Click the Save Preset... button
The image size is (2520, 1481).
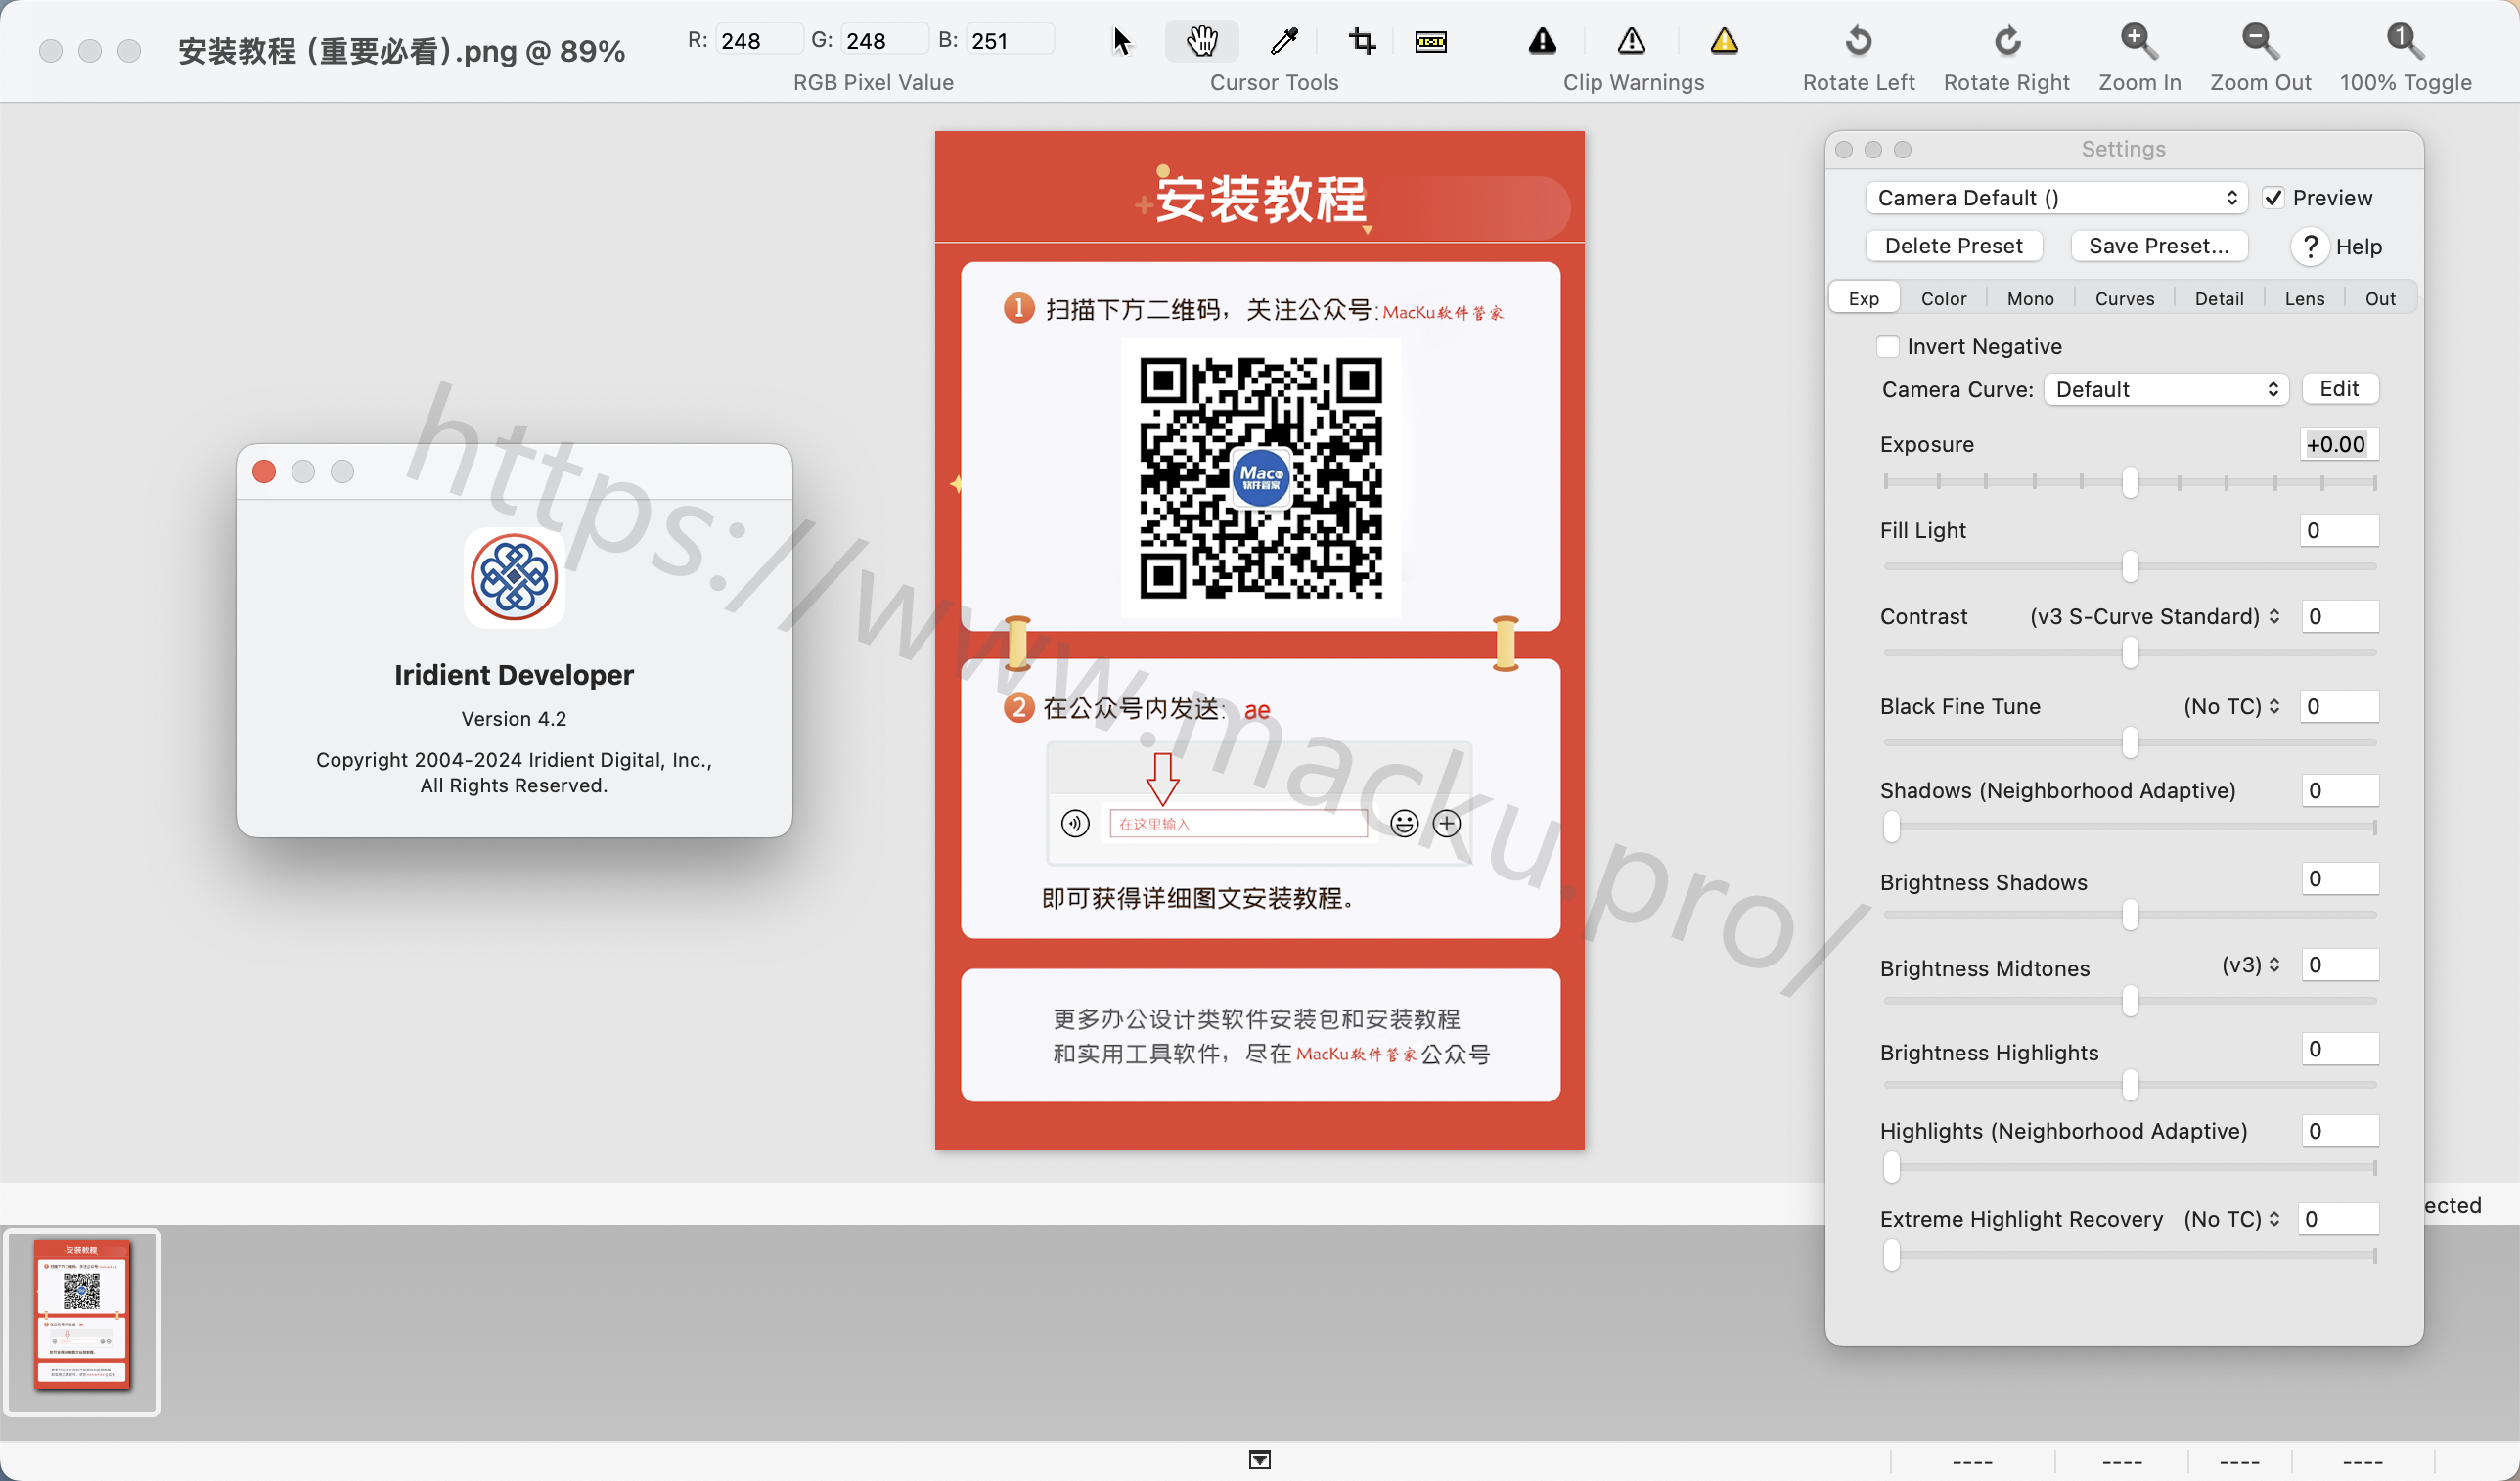2158,246
